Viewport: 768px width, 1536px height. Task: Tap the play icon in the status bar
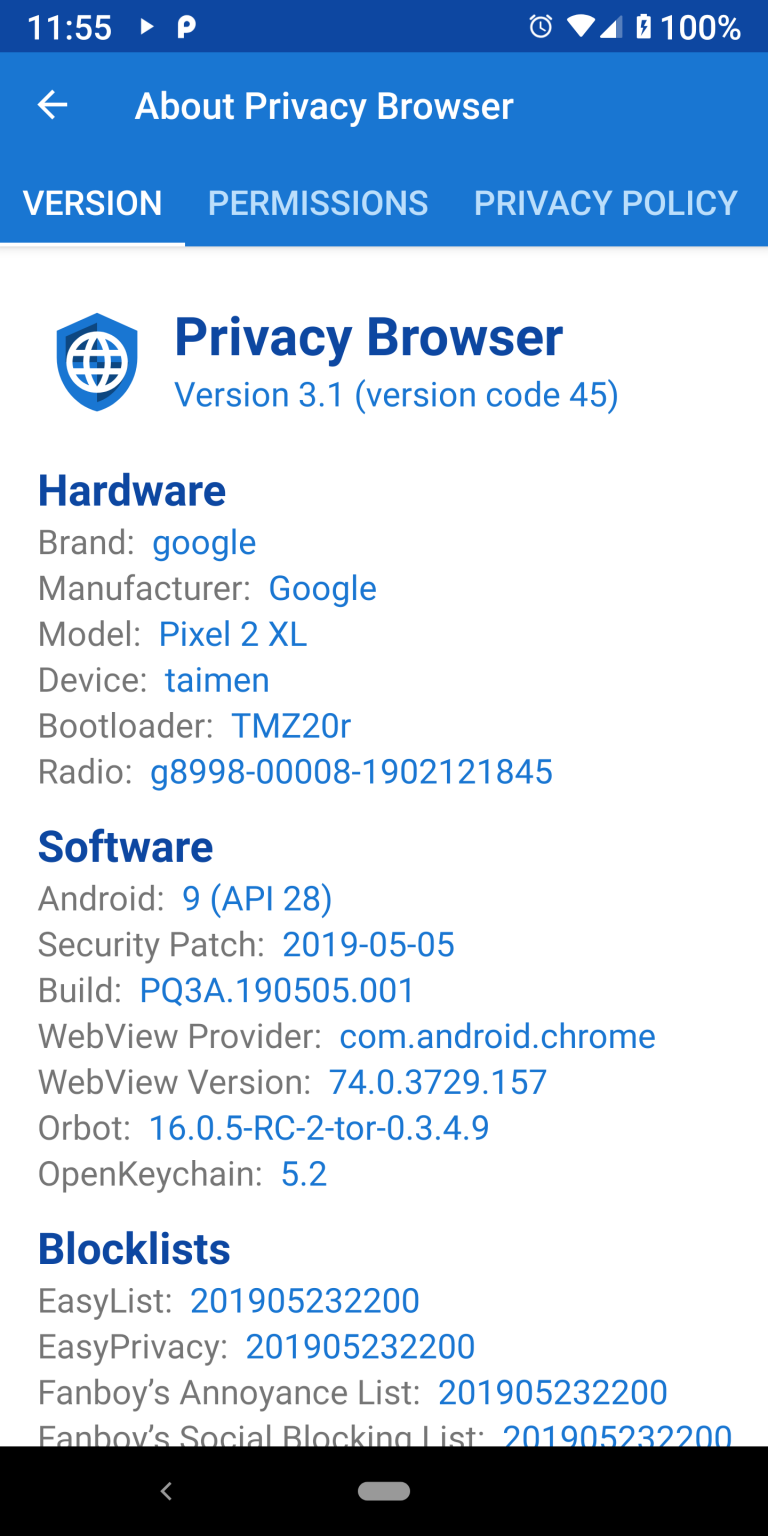(x=146, y=27)
